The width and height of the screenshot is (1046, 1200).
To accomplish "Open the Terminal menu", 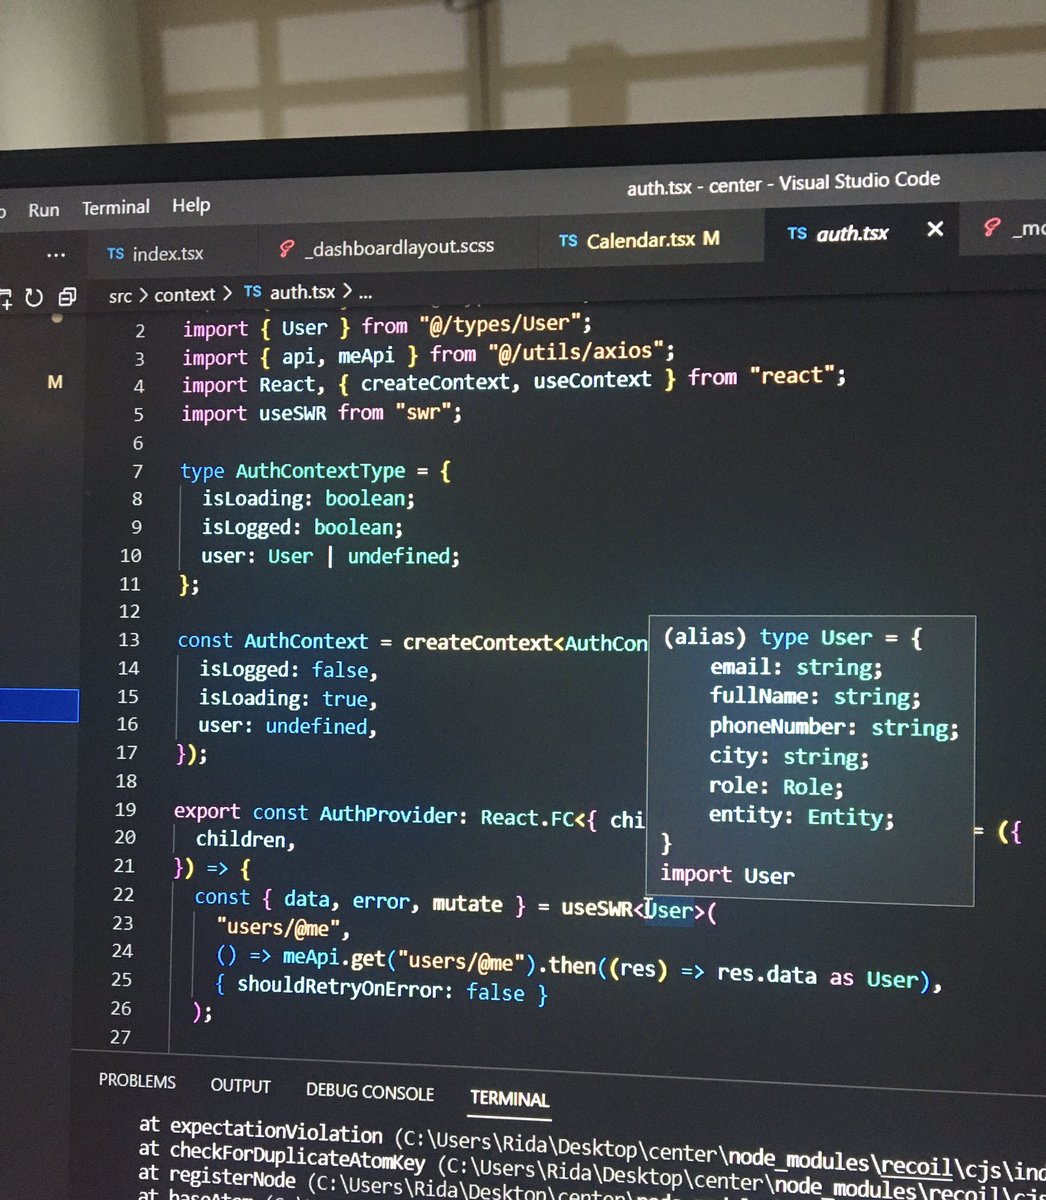I will pyautogui.click(x=116, y=207).
